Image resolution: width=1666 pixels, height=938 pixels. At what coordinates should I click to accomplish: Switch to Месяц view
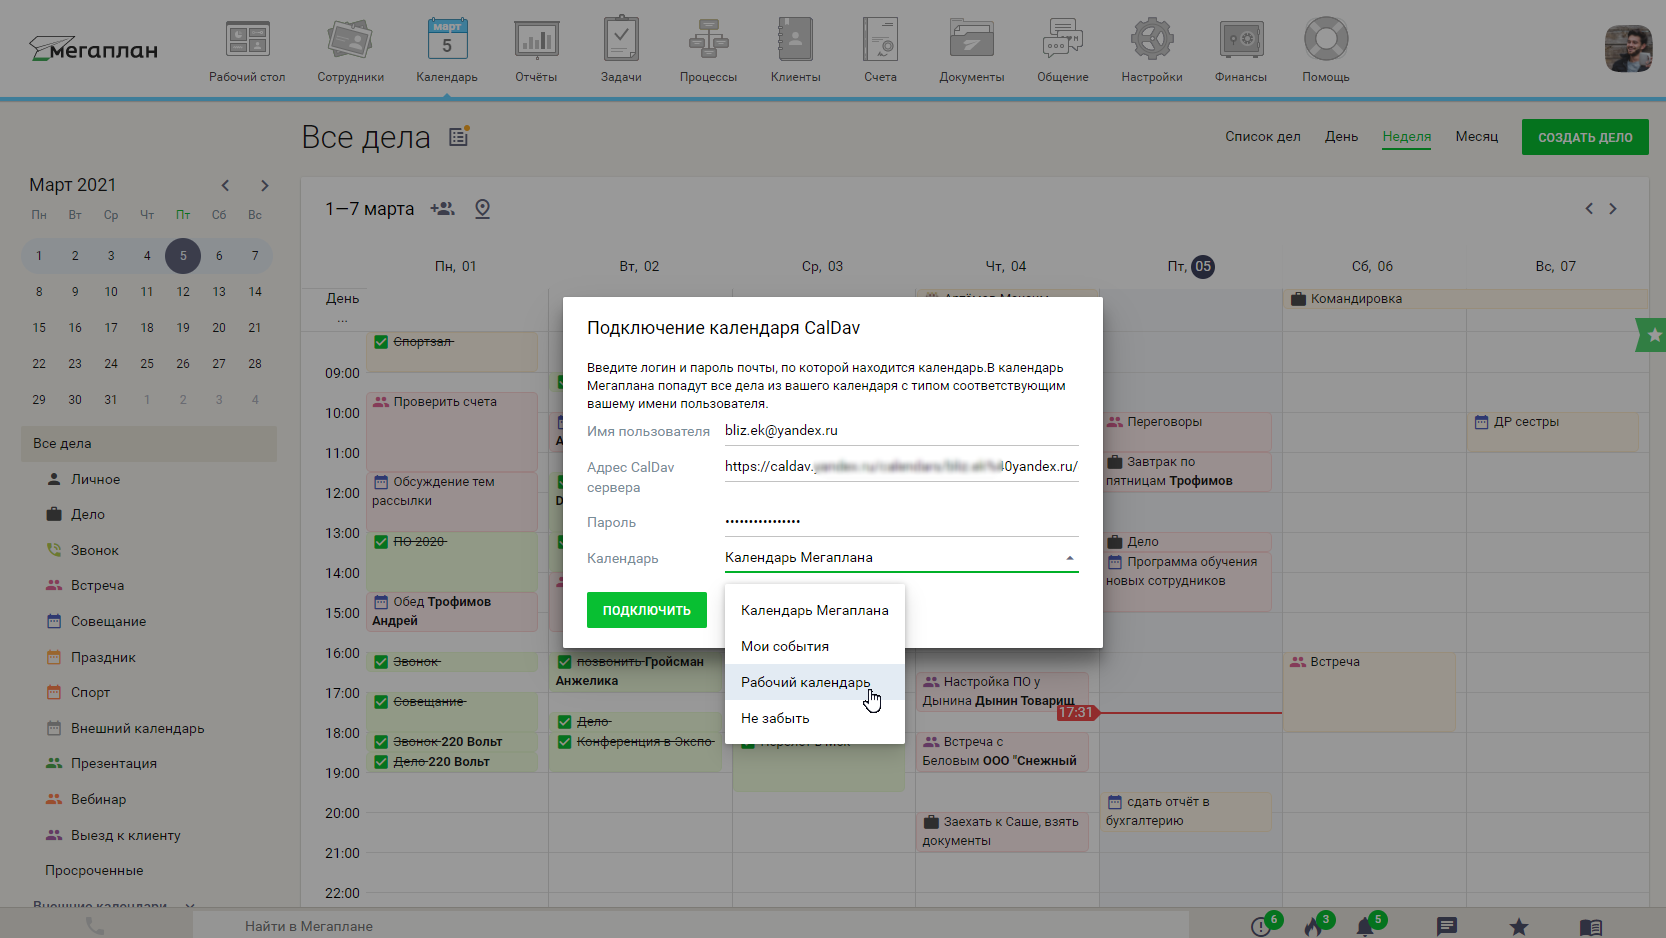[x=1477, y=137]
